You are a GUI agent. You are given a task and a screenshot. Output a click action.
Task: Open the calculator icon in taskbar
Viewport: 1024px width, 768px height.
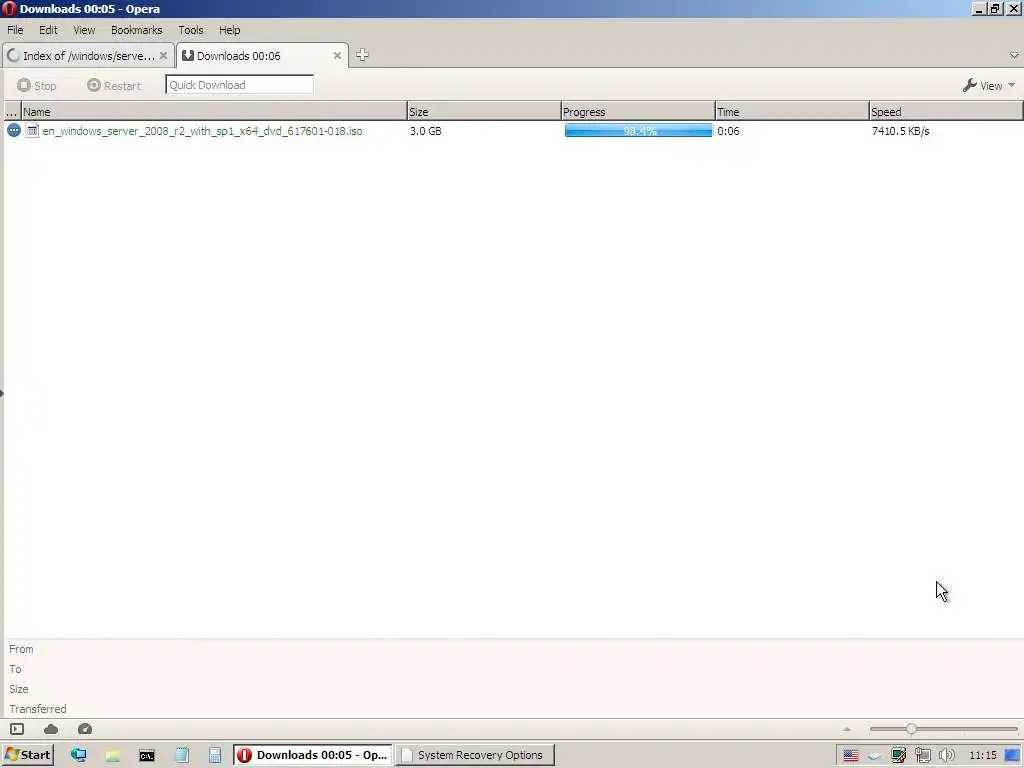point(215,755)
